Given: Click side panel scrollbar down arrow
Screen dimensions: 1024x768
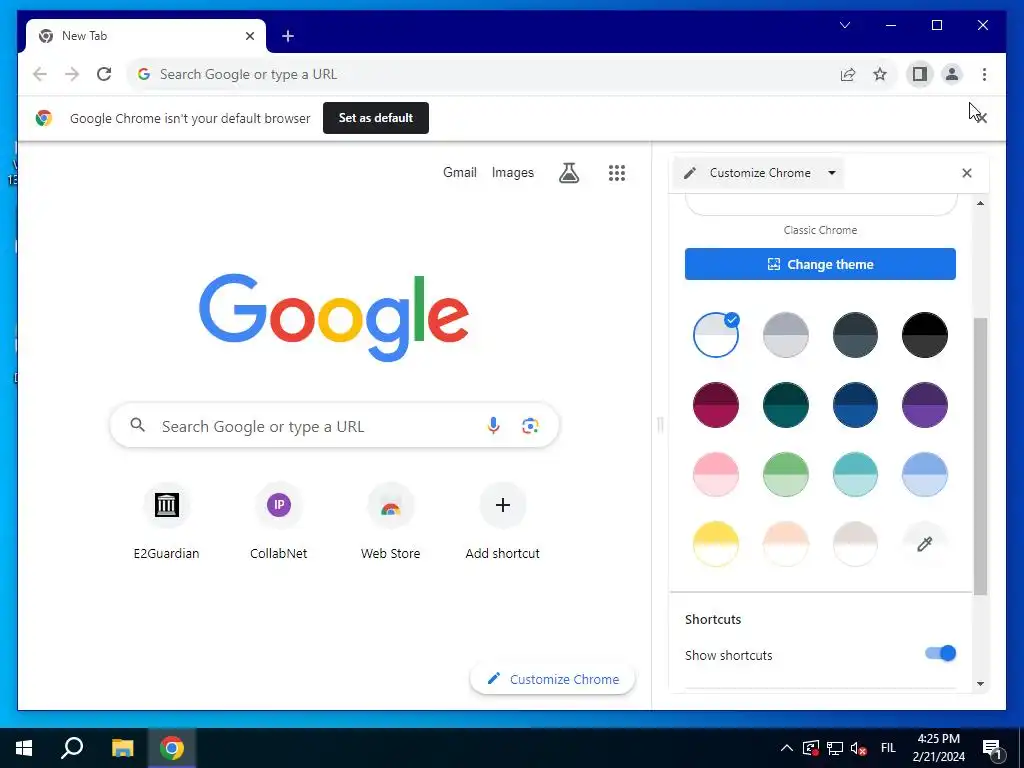Looking at the screenshot, I should tap(980, 684).
